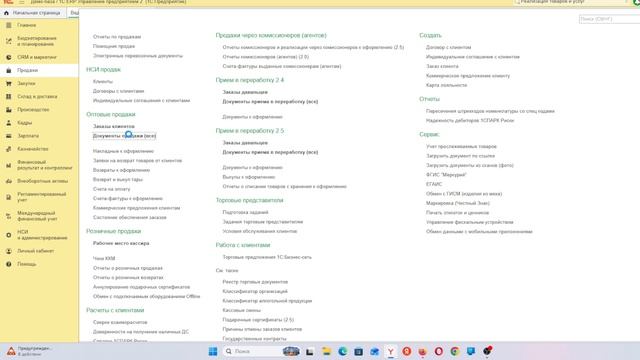
Task: Focus the Поиск (Ctrl+F) field
Action: pos(609,19)
